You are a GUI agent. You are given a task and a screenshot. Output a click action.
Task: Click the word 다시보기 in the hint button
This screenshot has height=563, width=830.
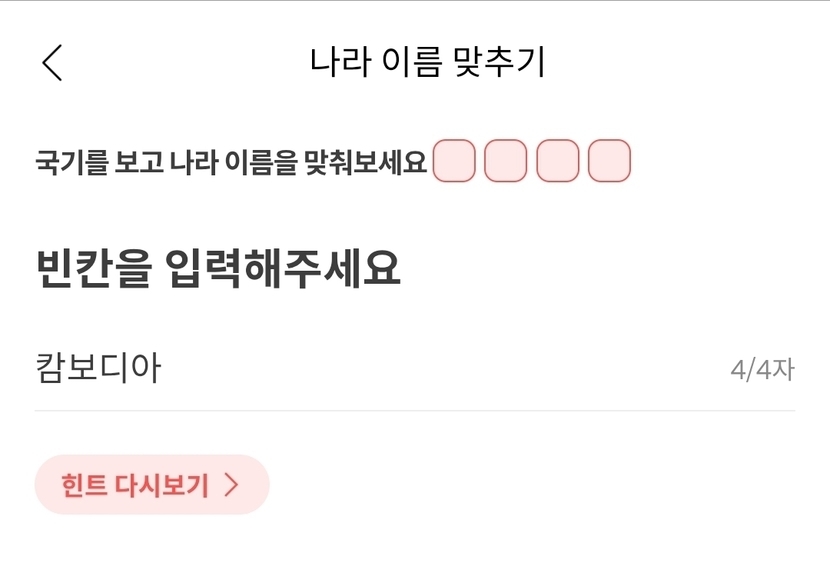pyautogui.click(x=161, y=486)
